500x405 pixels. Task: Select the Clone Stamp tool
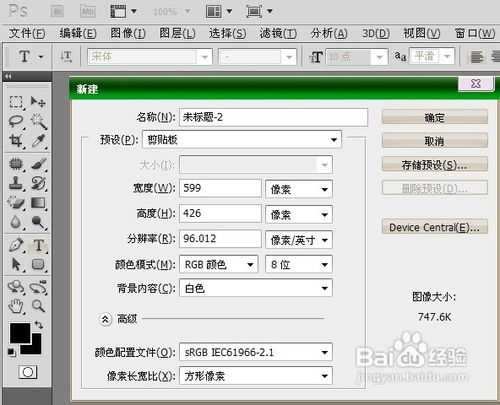tap(16, 183)
